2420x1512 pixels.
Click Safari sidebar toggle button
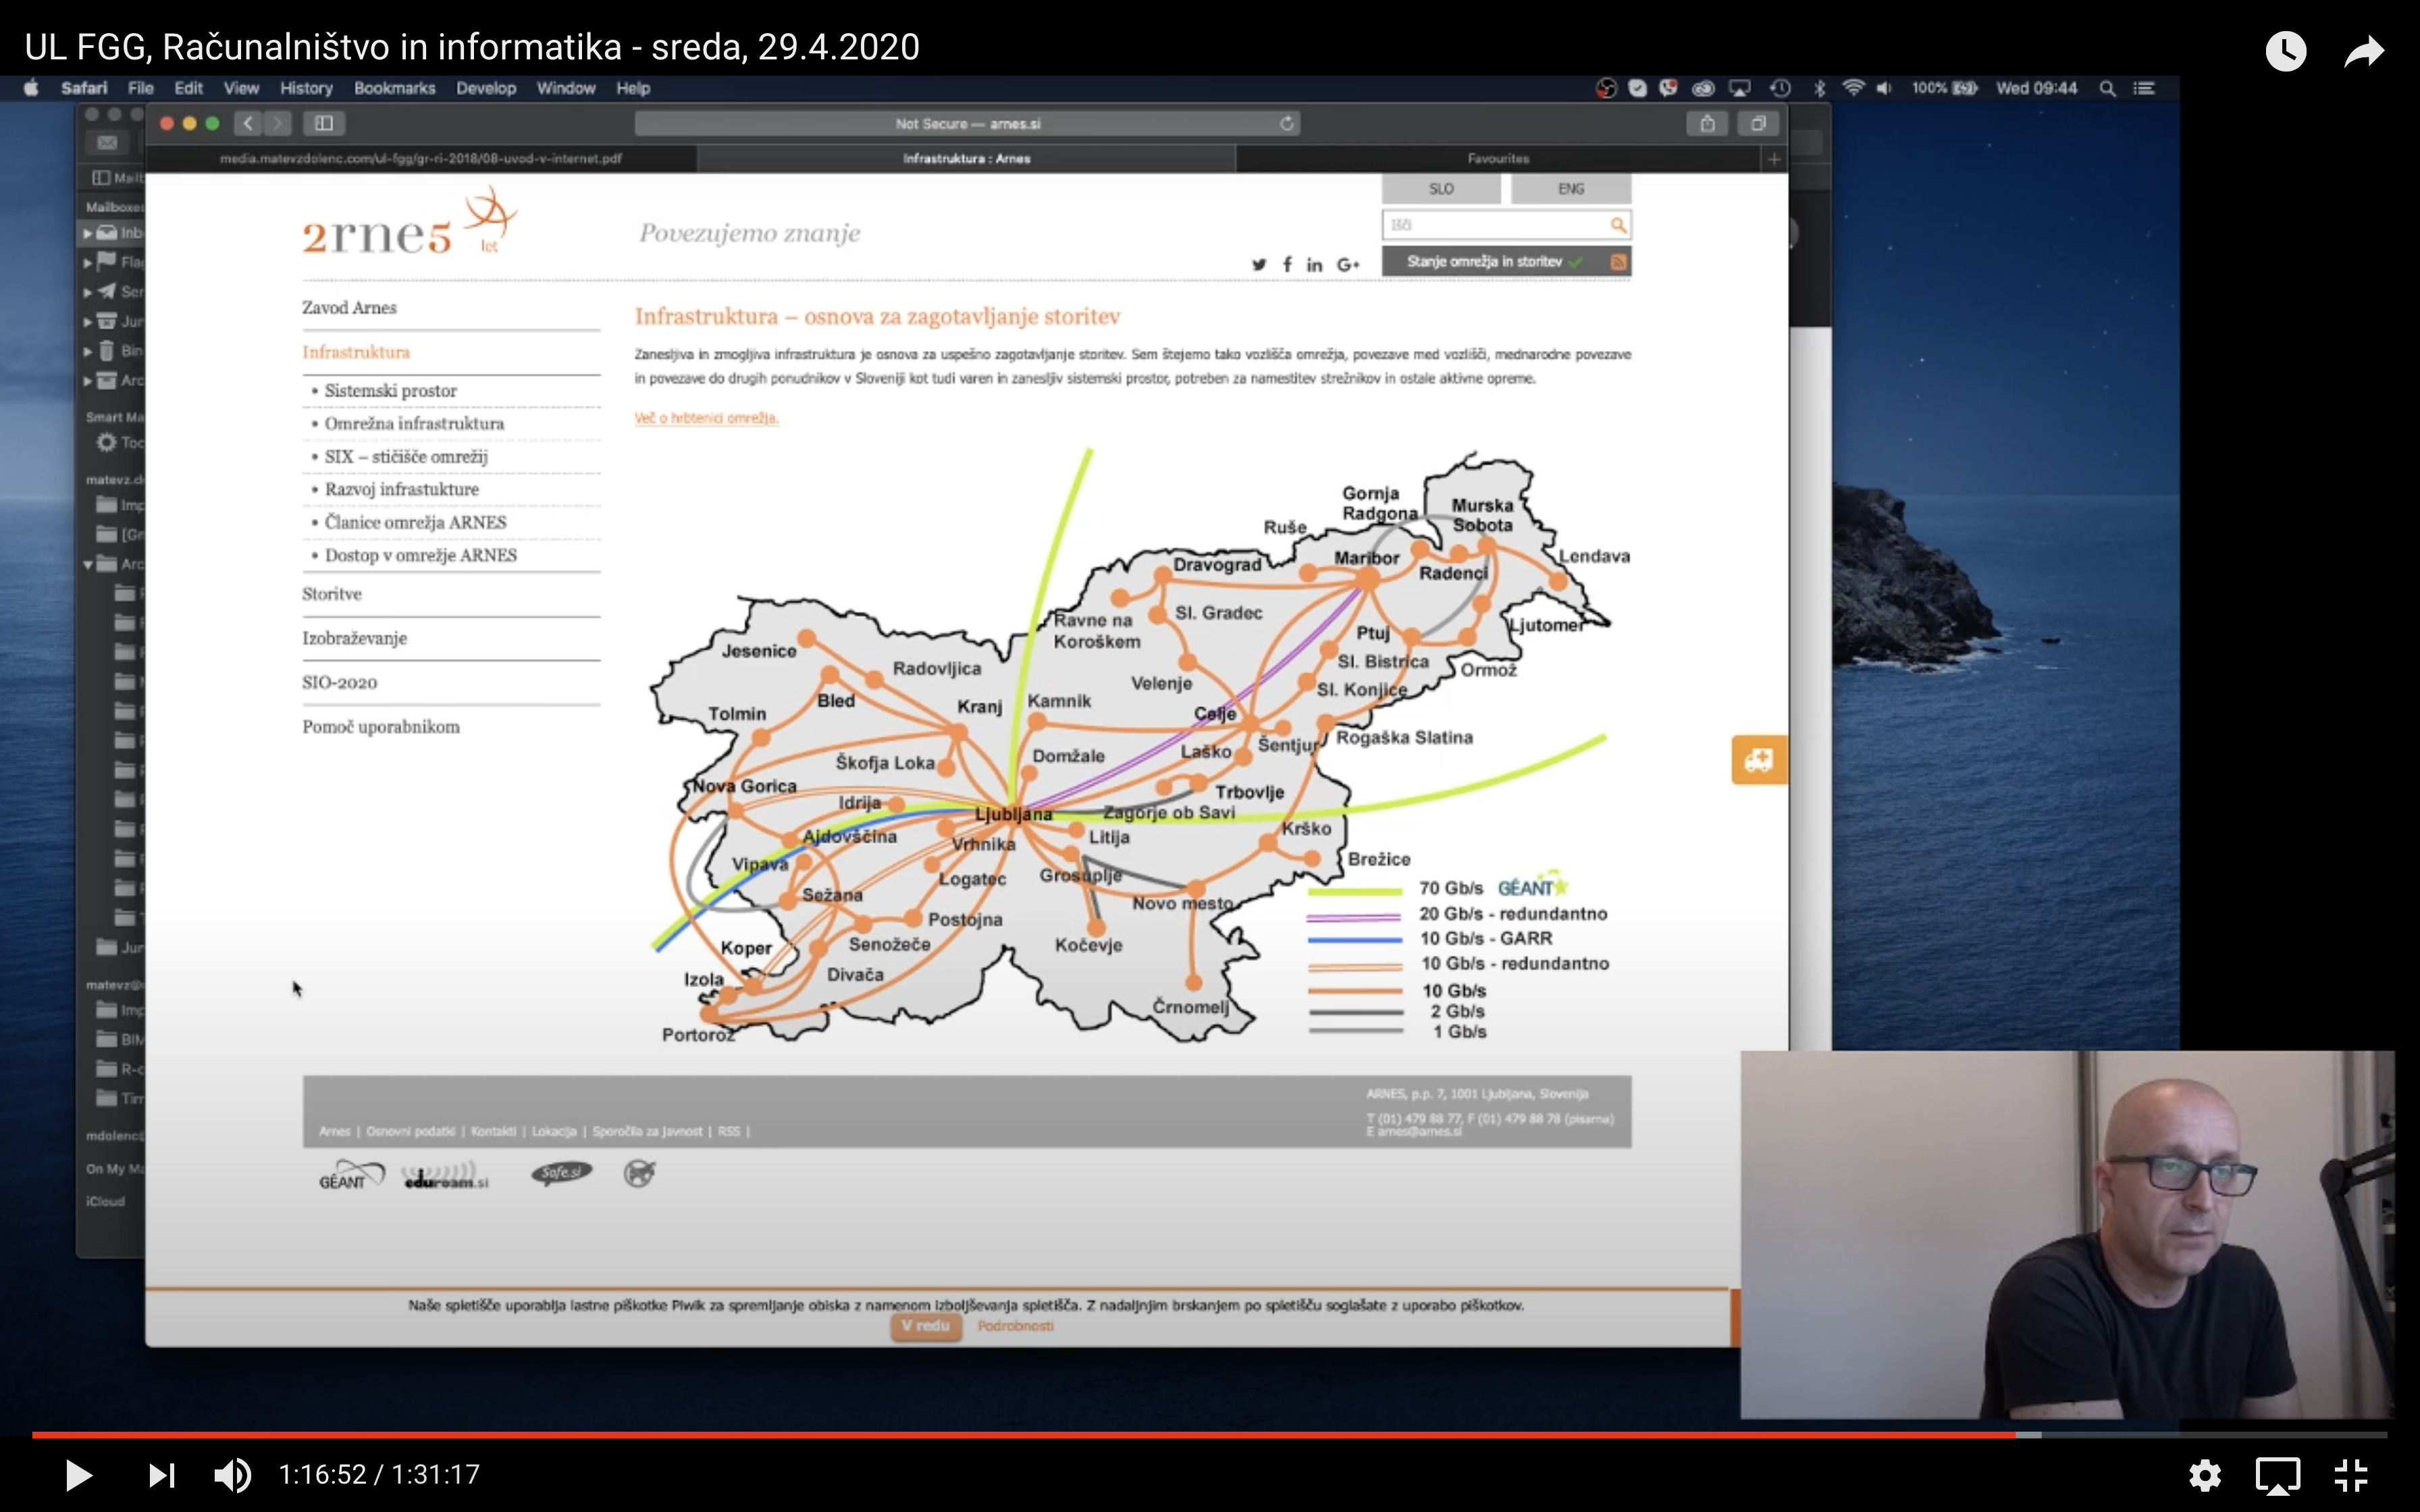pyautogui.click(x=324, y=123)
